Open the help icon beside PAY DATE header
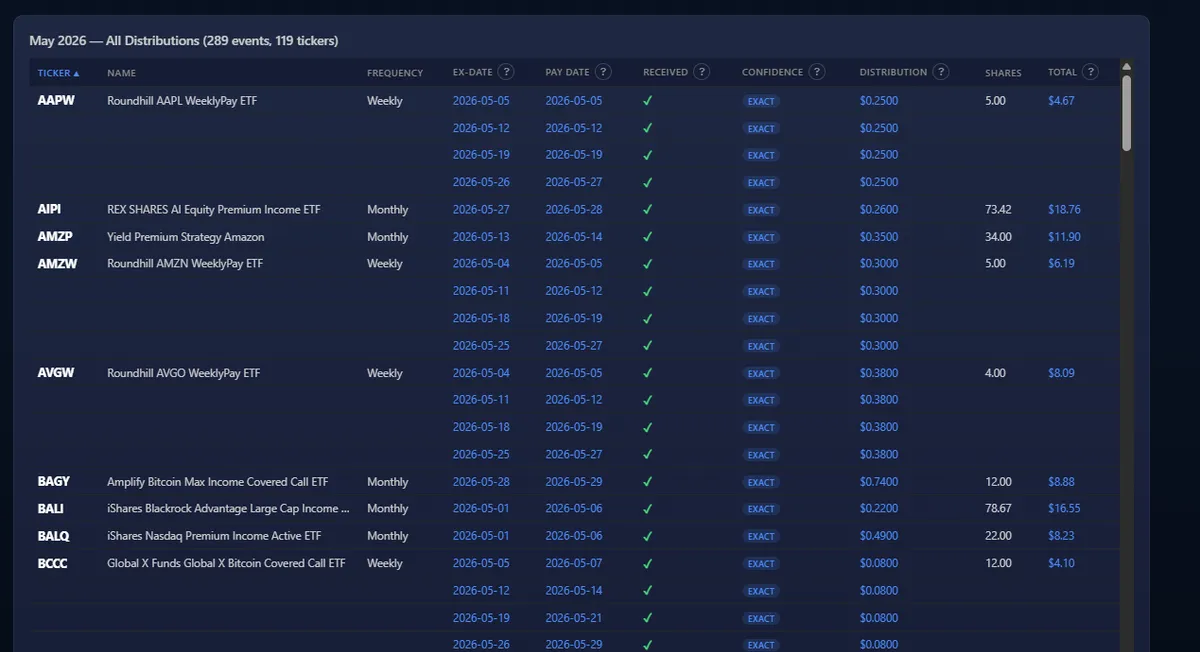This screenshot has height=652, width=1200. [603, 72]
